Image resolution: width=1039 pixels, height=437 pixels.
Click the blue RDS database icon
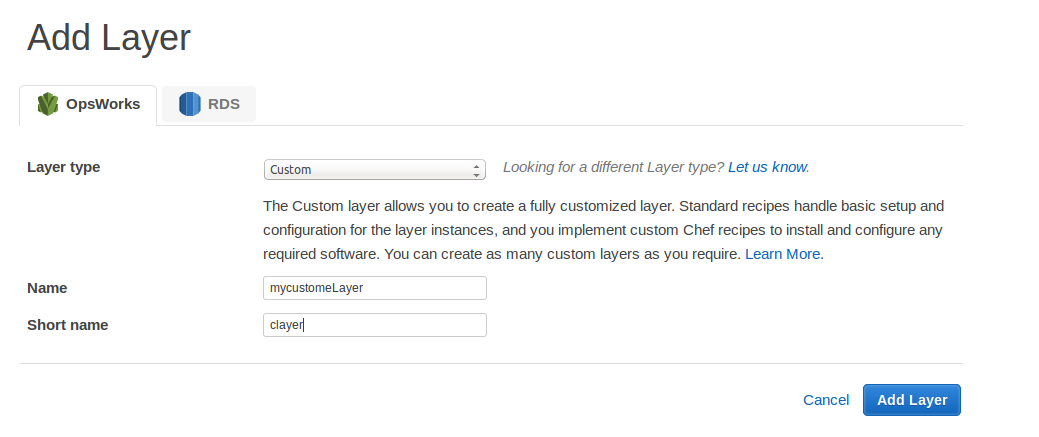coord(190,104)
